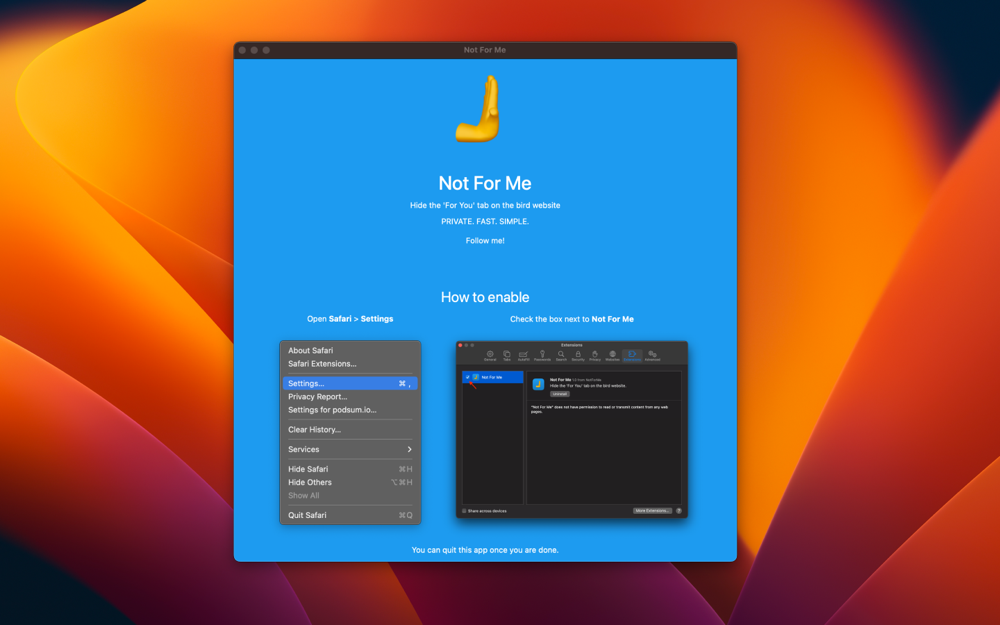The height and width of the screenshot is (625, 1000).
Task: Close the Not For Me app window
Action: pos(242,50)
